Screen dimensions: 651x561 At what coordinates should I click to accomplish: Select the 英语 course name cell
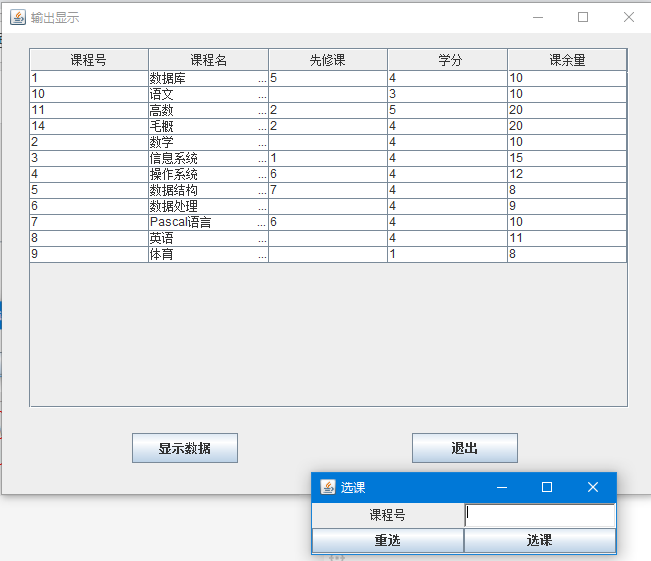[x=208, y=238]
